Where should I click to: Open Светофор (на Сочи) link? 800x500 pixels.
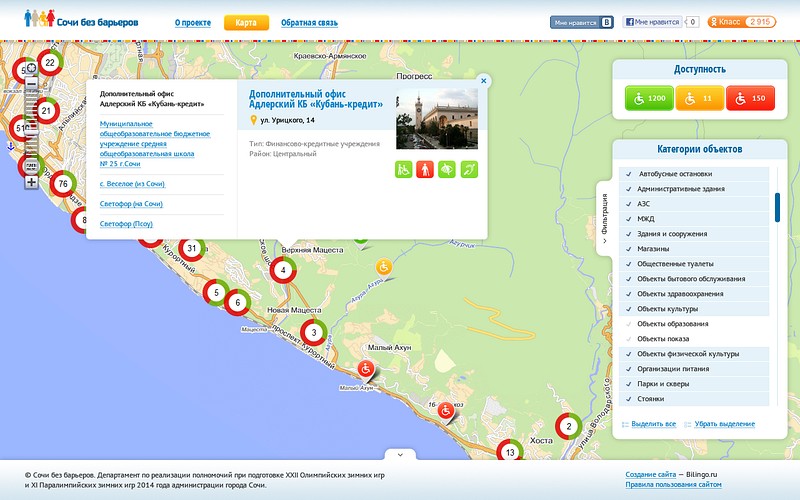pos(131,204)
